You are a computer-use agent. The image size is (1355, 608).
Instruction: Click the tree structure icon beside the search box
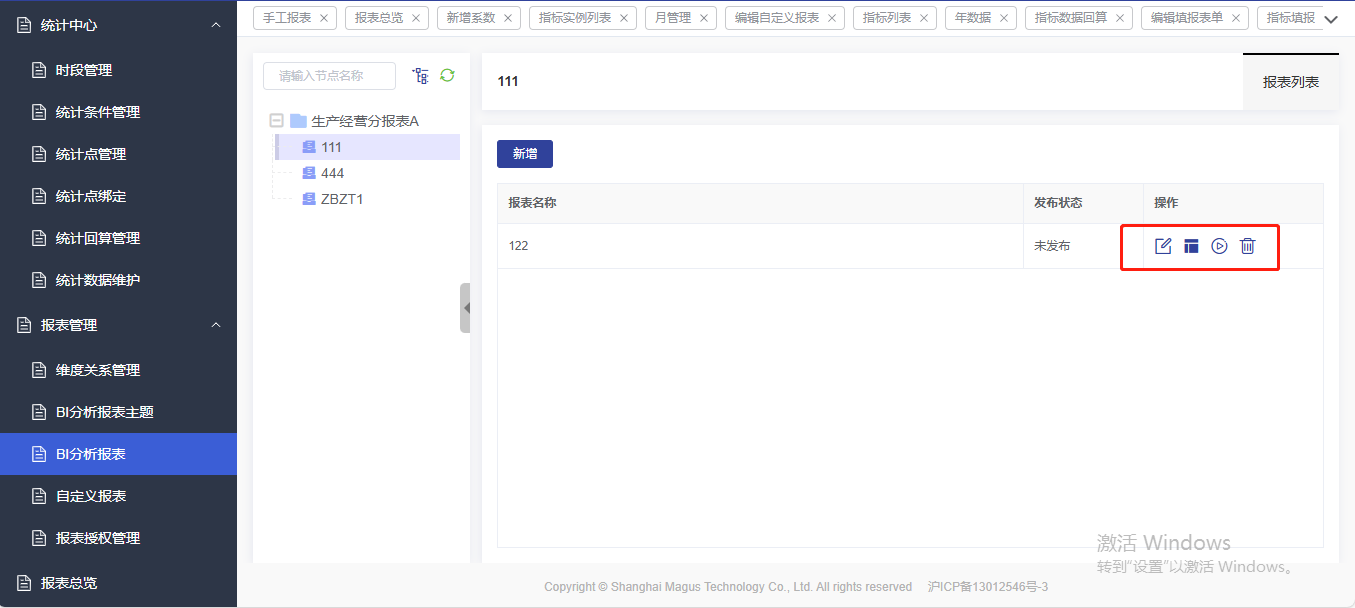pos(420,75)
